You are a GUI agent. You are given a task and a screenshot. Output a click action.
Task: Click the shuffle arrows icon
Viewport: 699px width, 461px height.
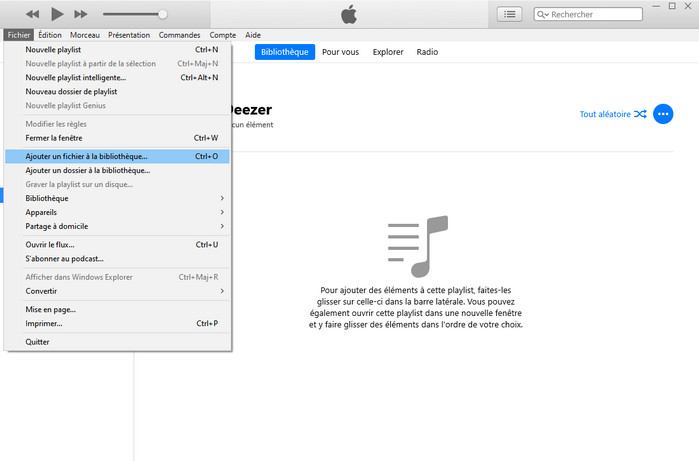(640, 114)
